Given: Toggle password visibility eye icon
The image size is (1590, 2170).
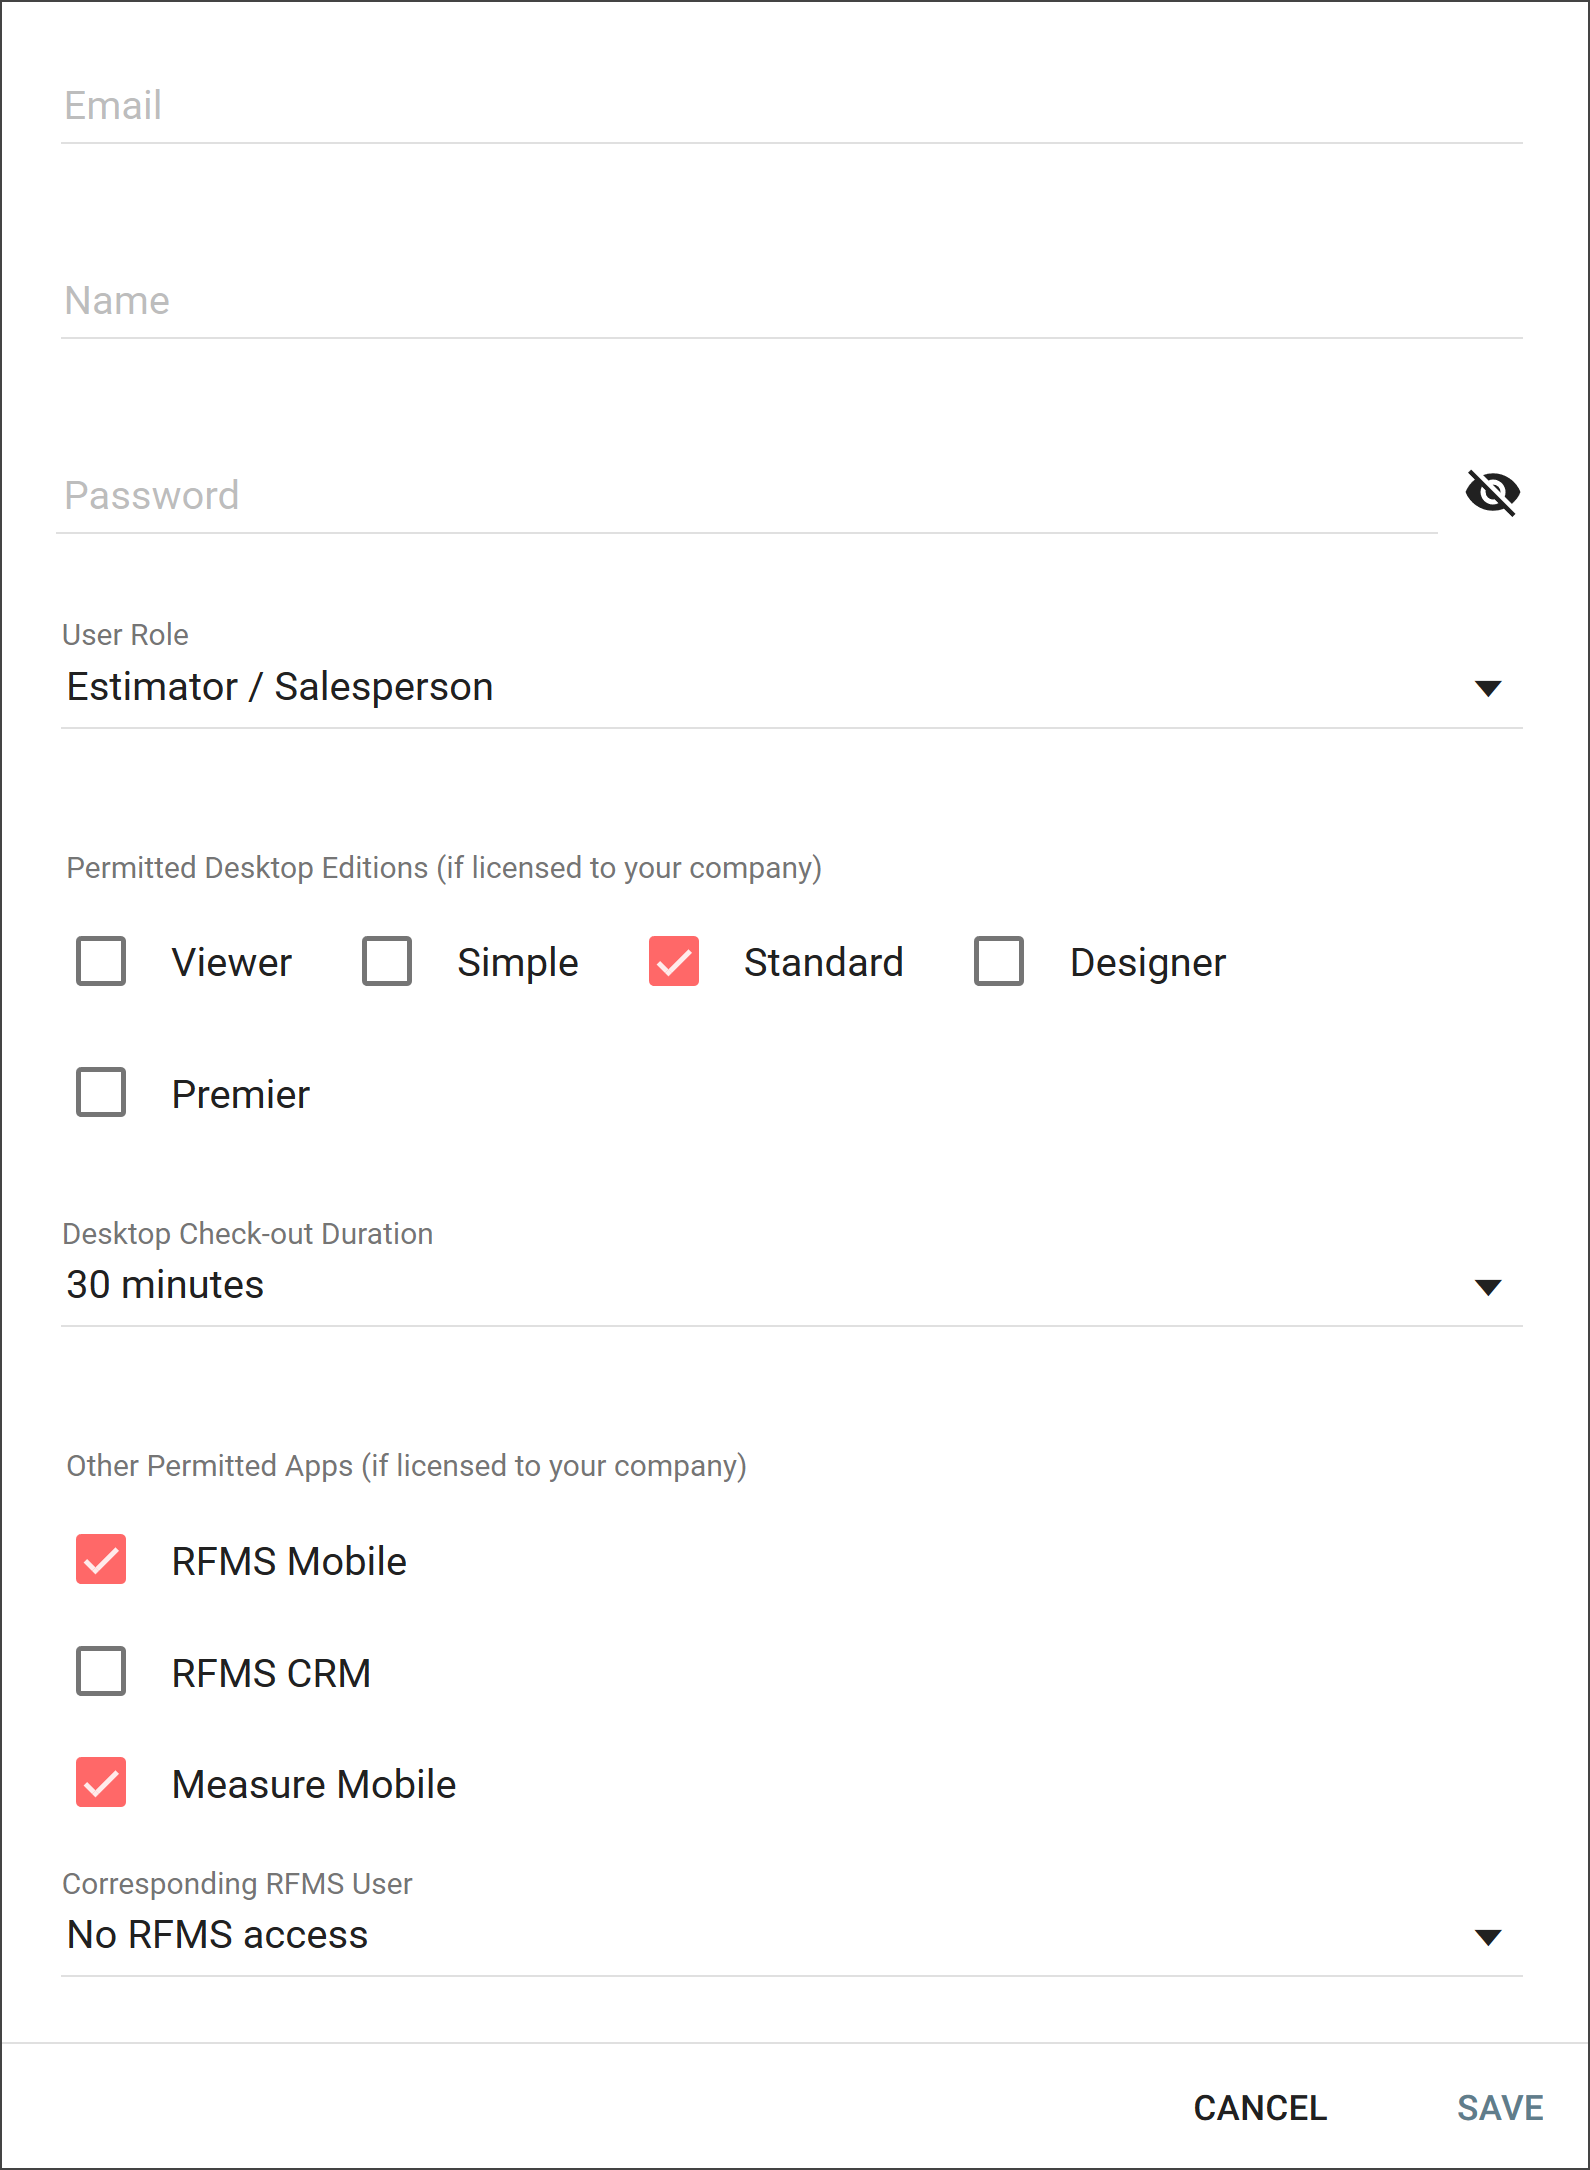Looking at the screenshot, I should [x=1492, y=492].
